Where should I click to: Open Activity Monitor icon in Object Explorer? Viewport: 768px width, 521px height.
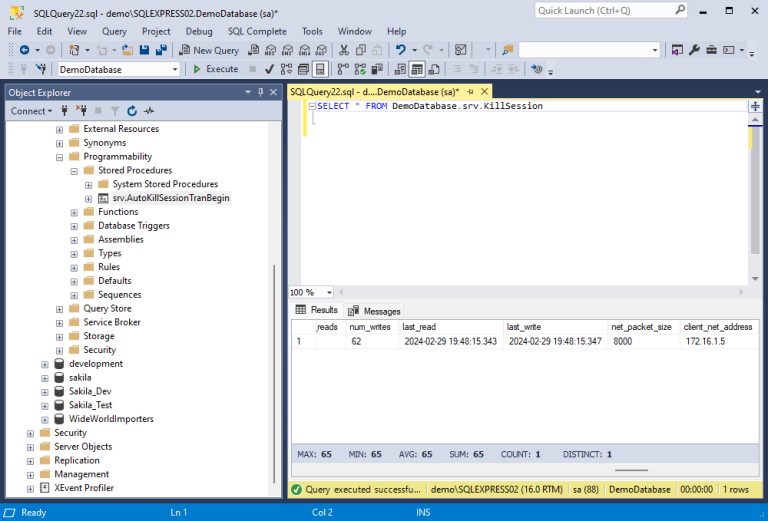149,111
